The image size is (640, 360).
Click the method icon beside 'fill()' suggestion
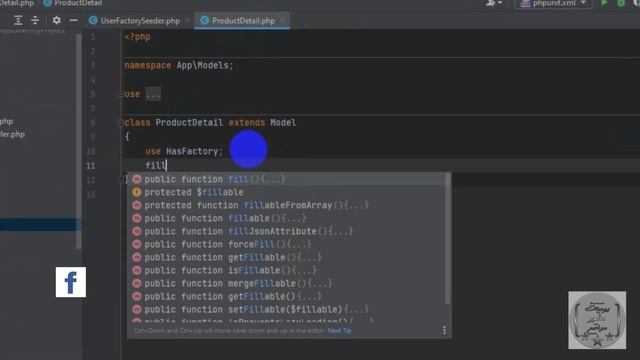(x=137, y=179)
